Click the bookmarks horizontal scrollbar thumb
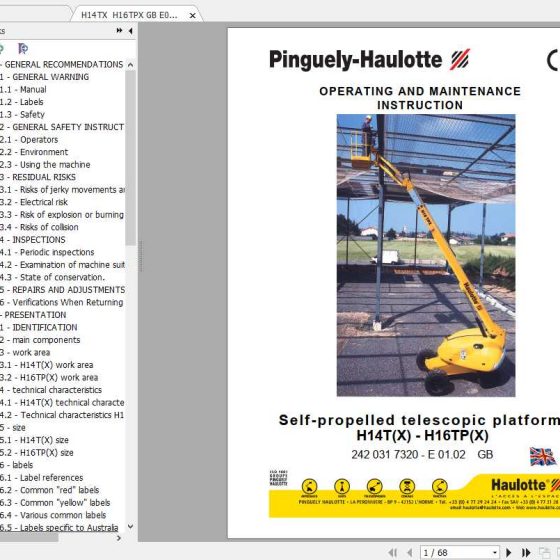The height and width of the screenshot is (560, 560). point(29,538)
